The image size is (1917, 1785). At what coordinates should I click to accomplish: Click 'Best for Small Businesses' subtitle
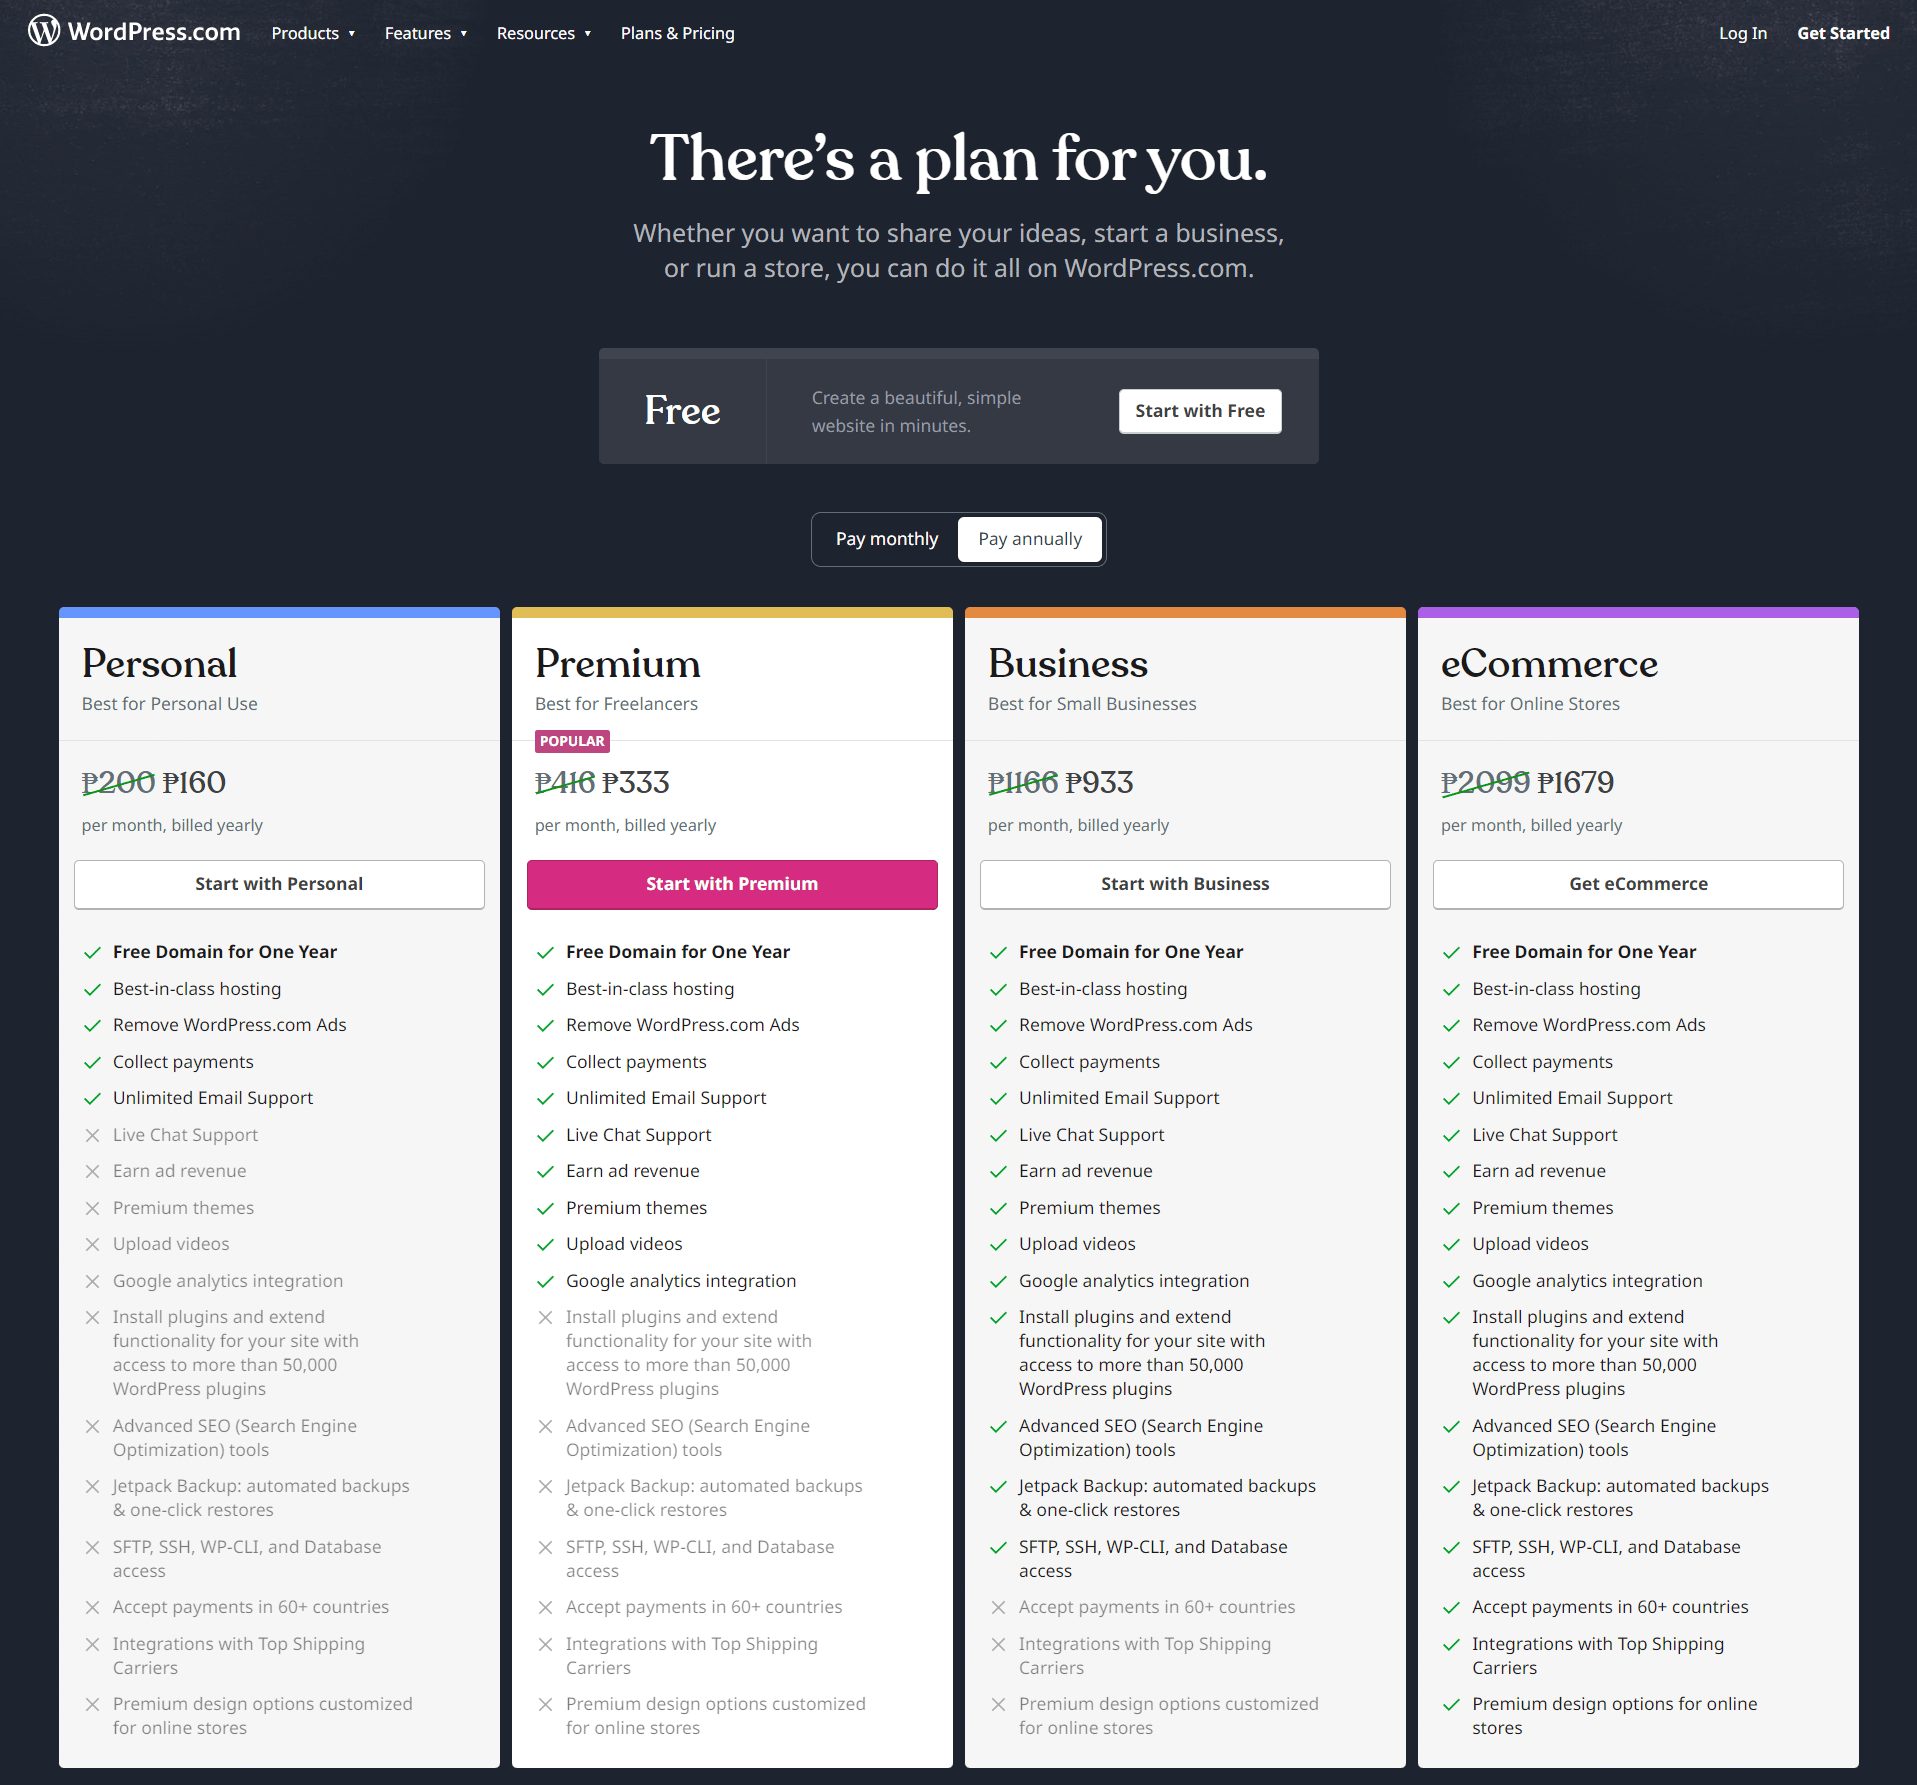1092,704
